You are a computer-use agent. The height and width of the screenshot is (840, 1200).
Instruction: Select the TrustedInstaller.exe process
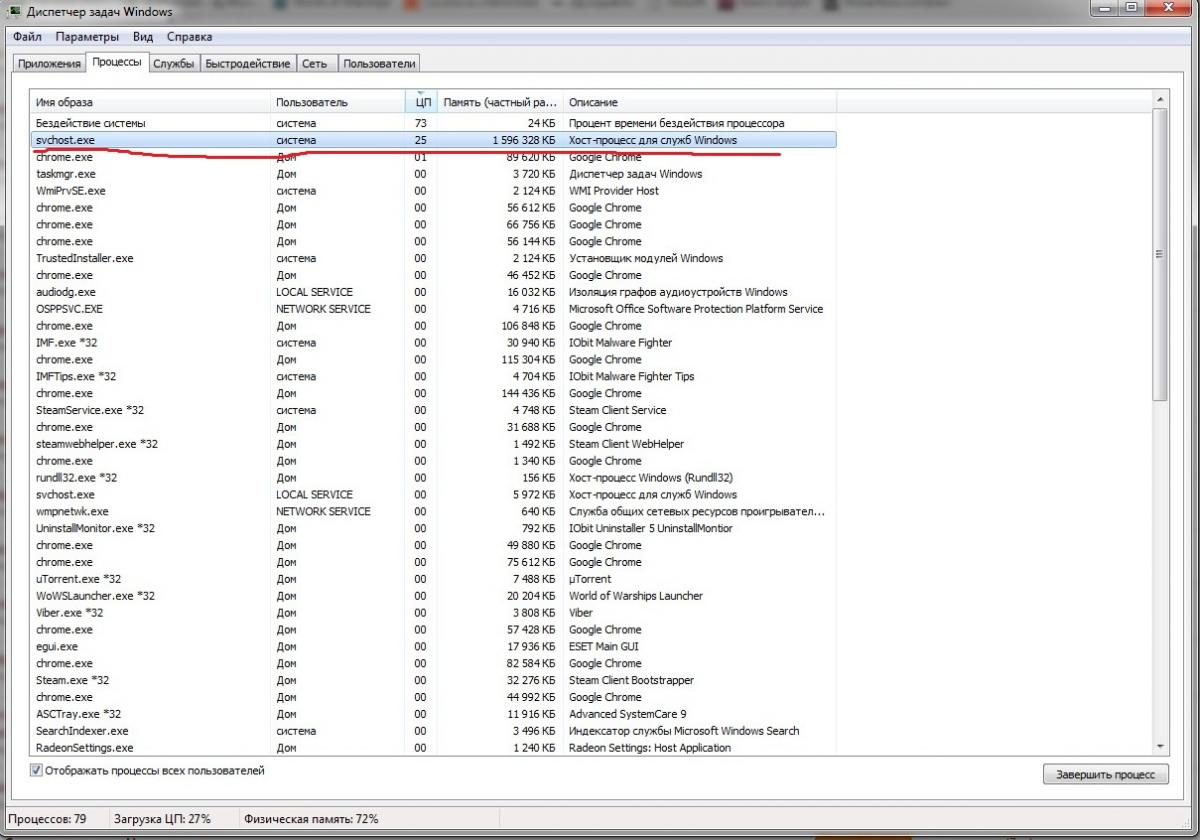coord(434,258)
